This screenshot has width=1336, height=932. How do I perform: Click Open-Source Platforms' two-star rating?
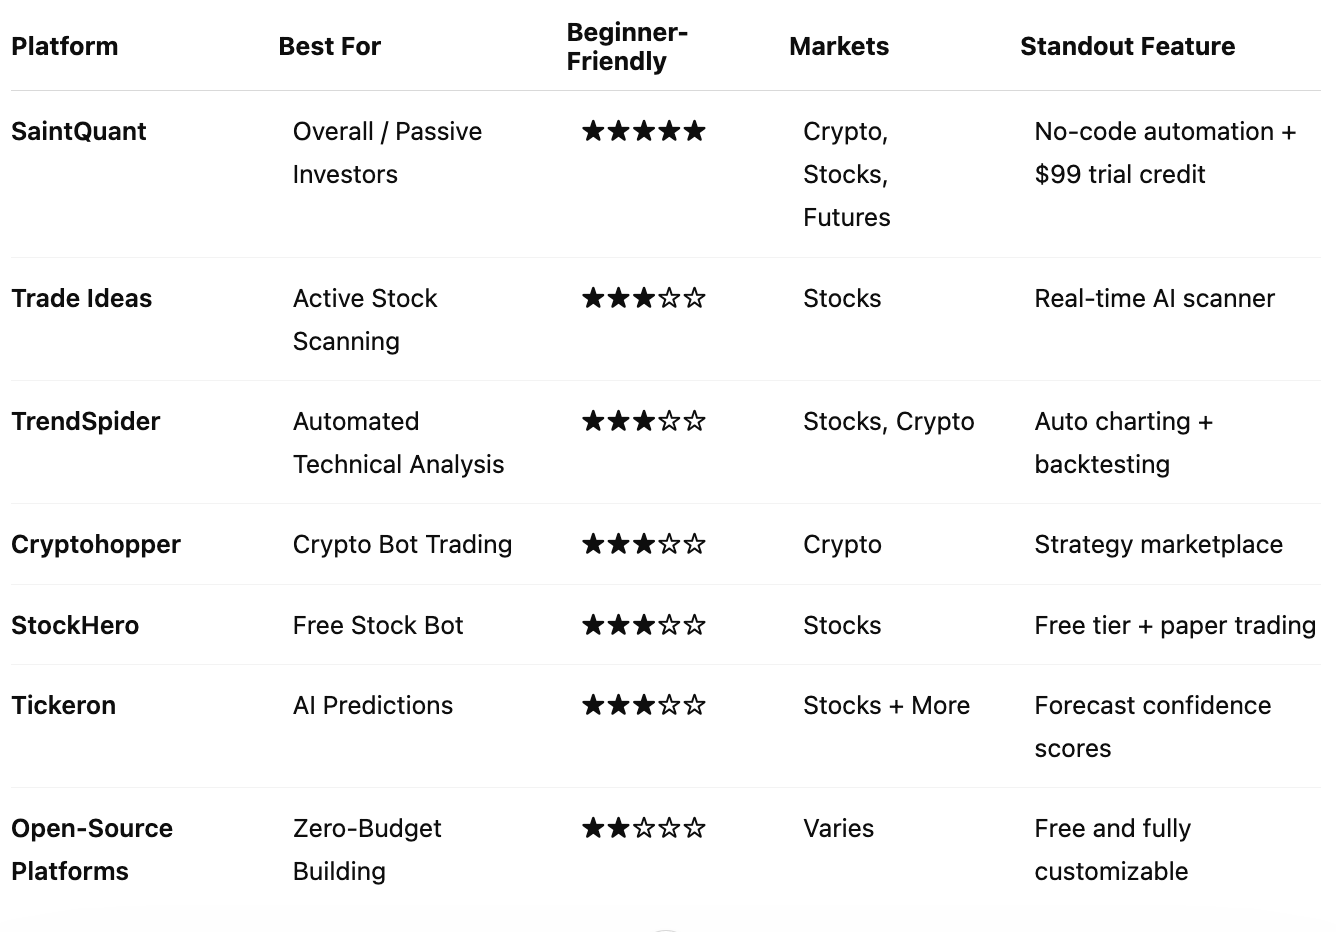(644, 828)
